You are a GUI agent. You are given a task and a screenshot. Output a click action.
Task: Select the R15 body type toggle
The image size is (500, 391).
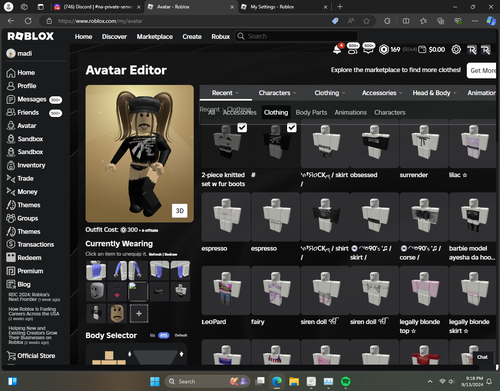point(163,335)
